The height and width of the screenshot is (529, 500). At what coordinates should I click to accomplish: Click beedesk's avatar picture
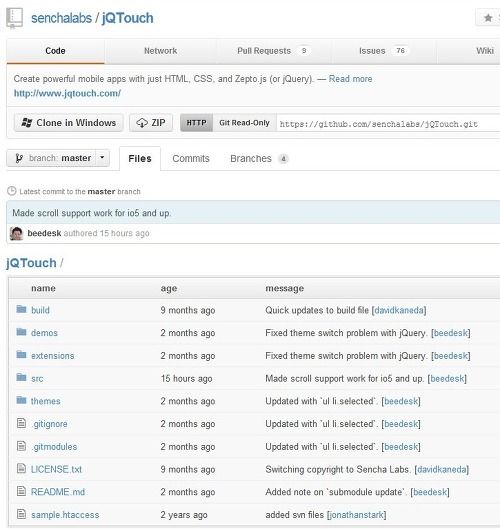point(16,233)
